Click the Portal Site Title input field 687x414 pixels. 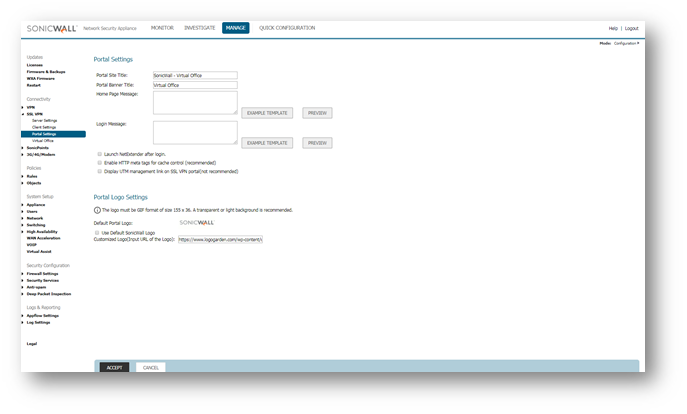(194, 75)
